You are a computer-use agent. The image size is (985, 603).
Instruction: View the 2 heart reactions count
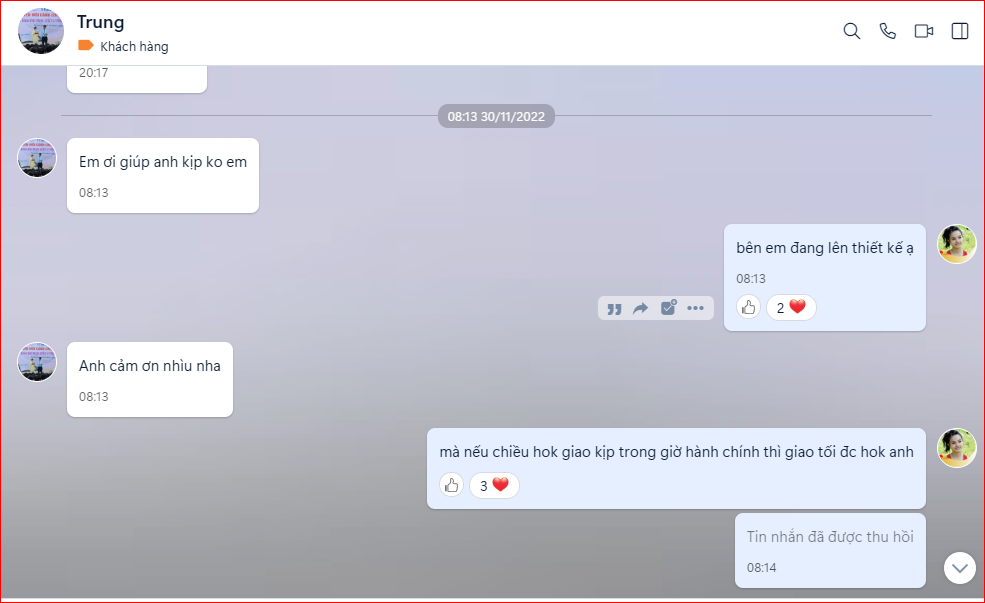[x=791, y=308]
